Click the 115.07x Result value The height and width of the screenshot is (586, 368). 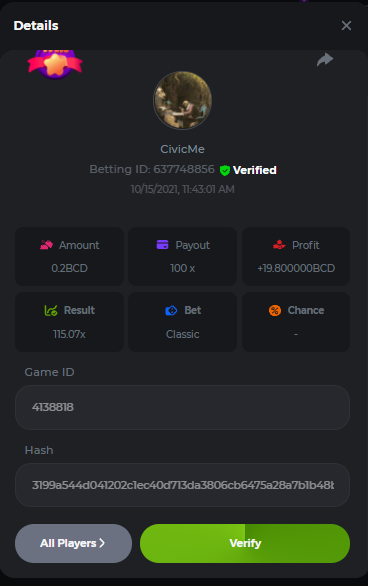tap(69, 334)
